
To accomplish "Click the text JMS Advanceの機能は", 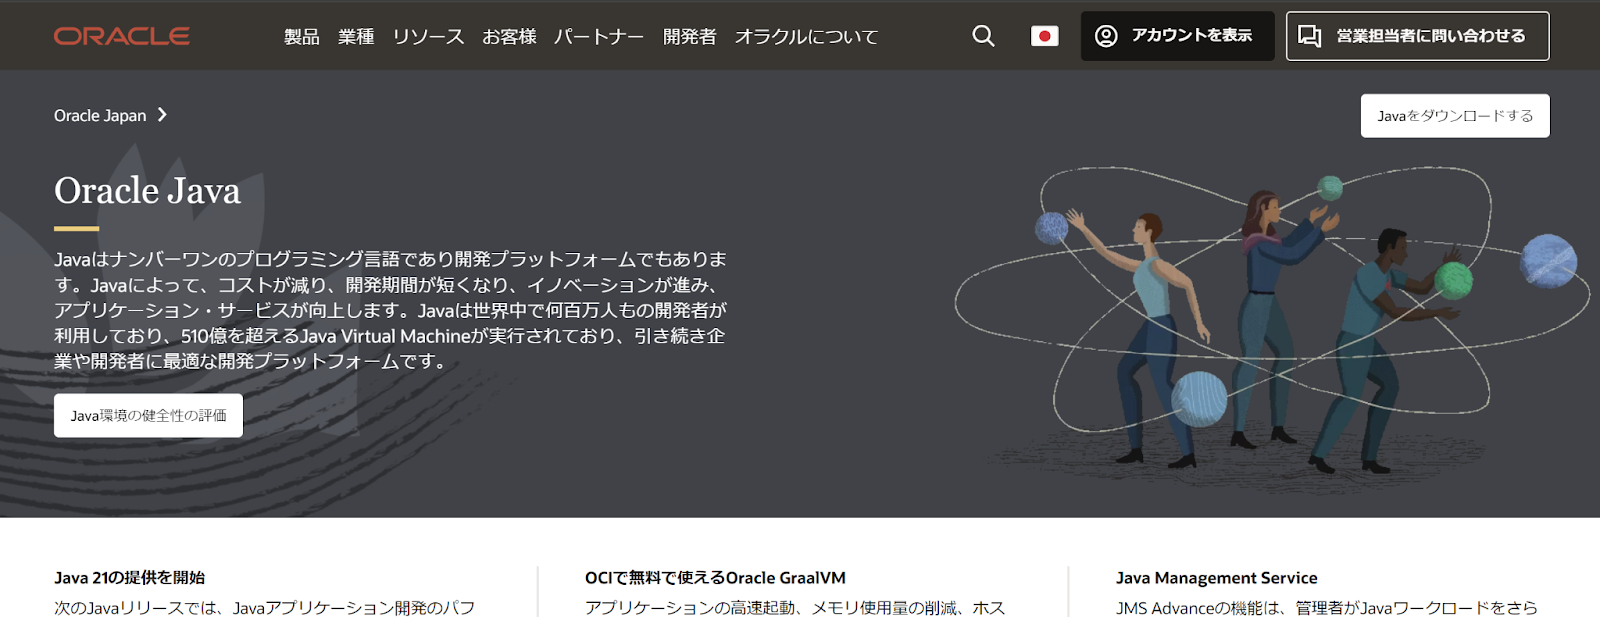I will tap(1198, 608).
